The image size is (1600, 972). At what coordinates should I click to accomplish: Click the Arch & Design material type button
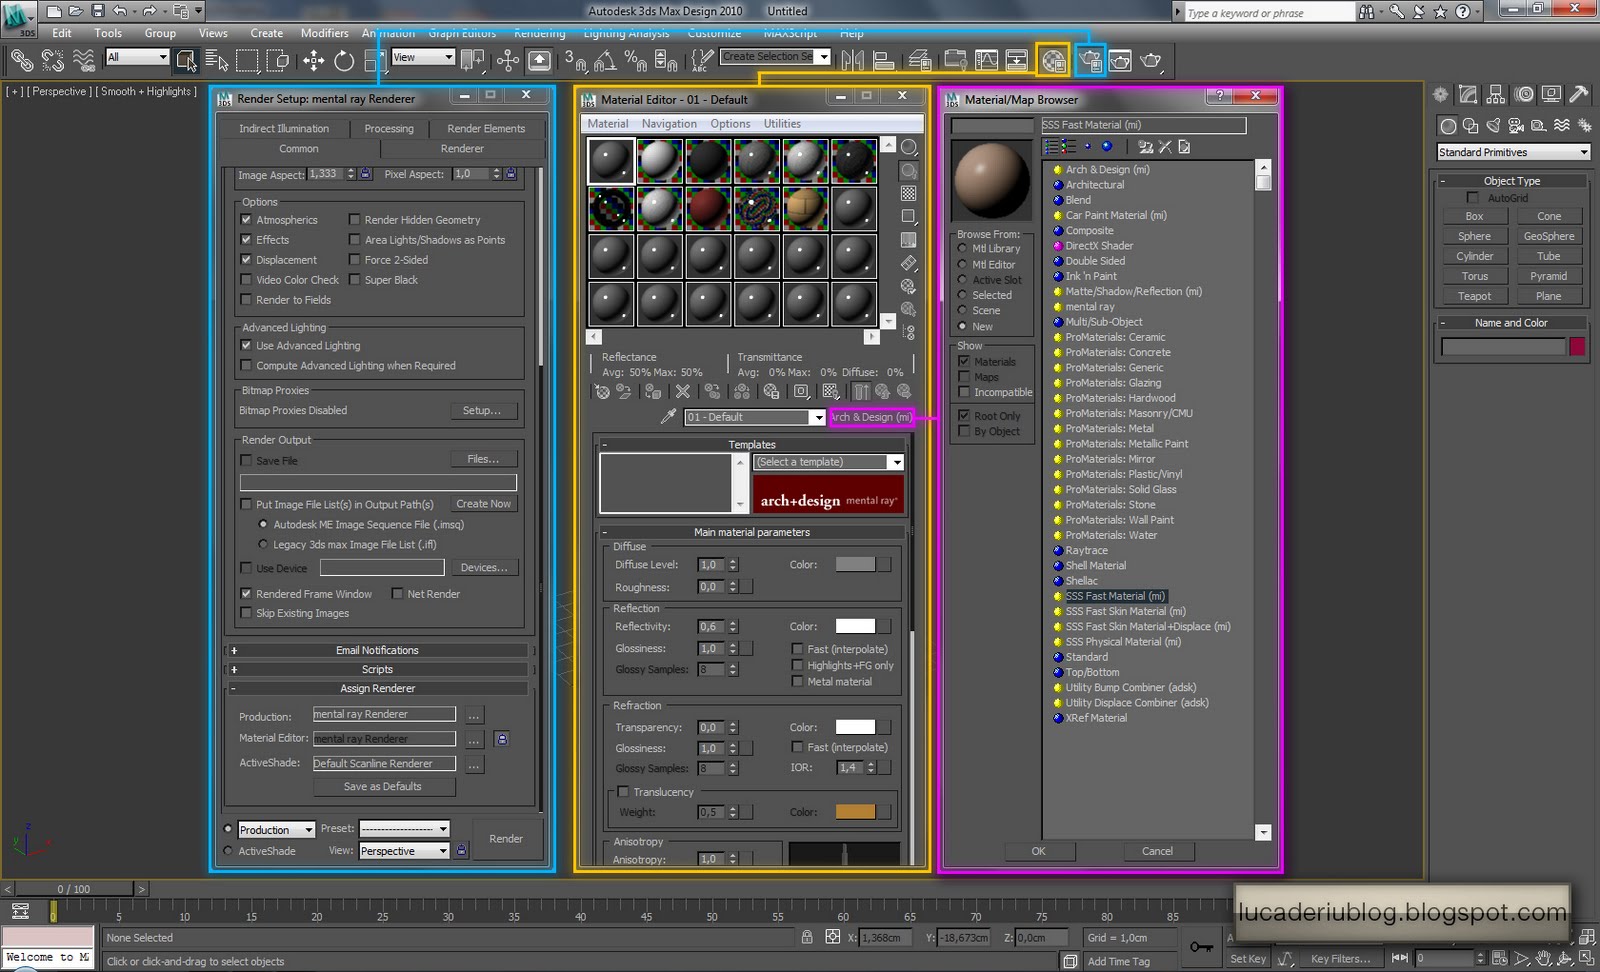click(871, 417)
